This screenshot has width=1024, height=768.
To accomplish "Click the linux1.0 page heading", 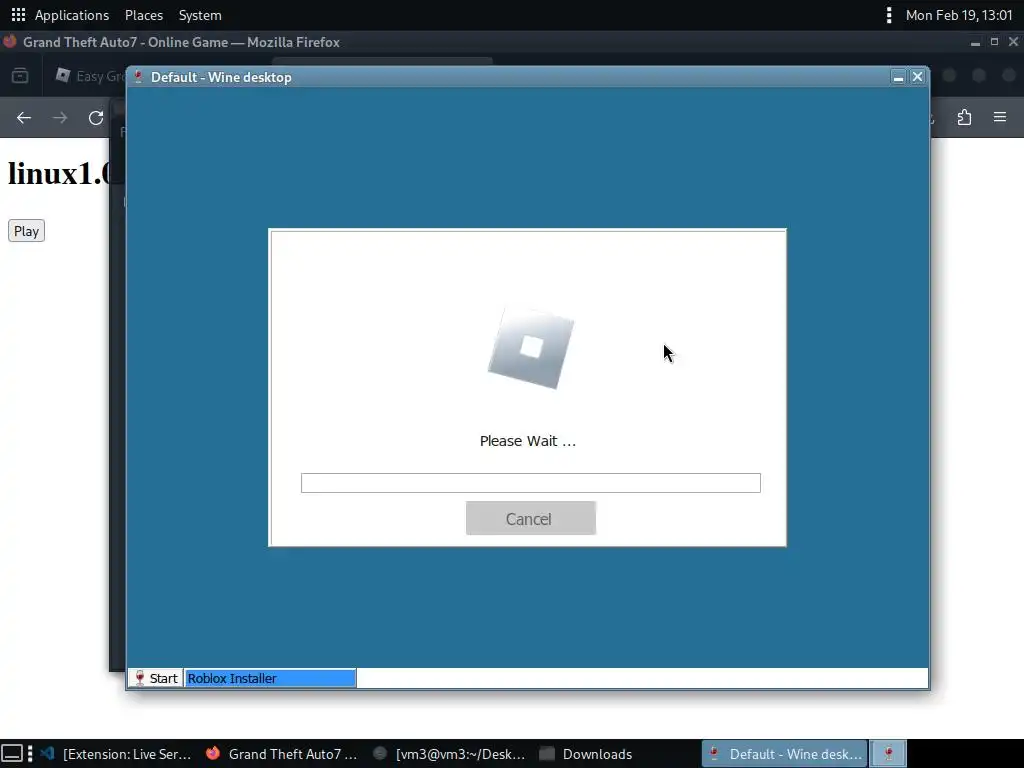I will pyautogui.click(x=59, y=174).
